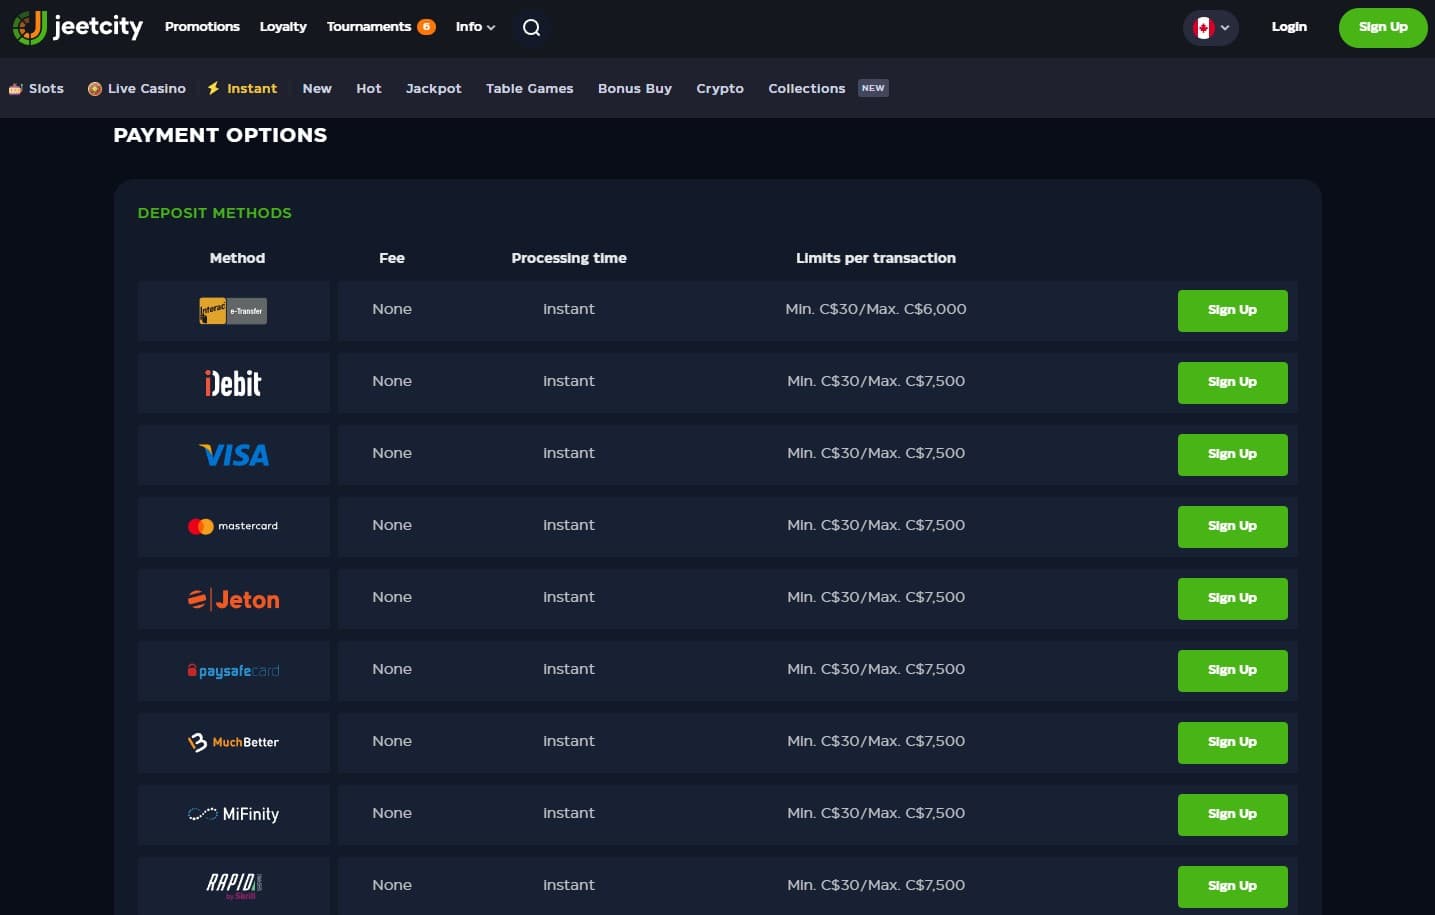Sign Up in the iDebit row
The height and width of the screenshot is (915, 1435).
(1232, 382)
